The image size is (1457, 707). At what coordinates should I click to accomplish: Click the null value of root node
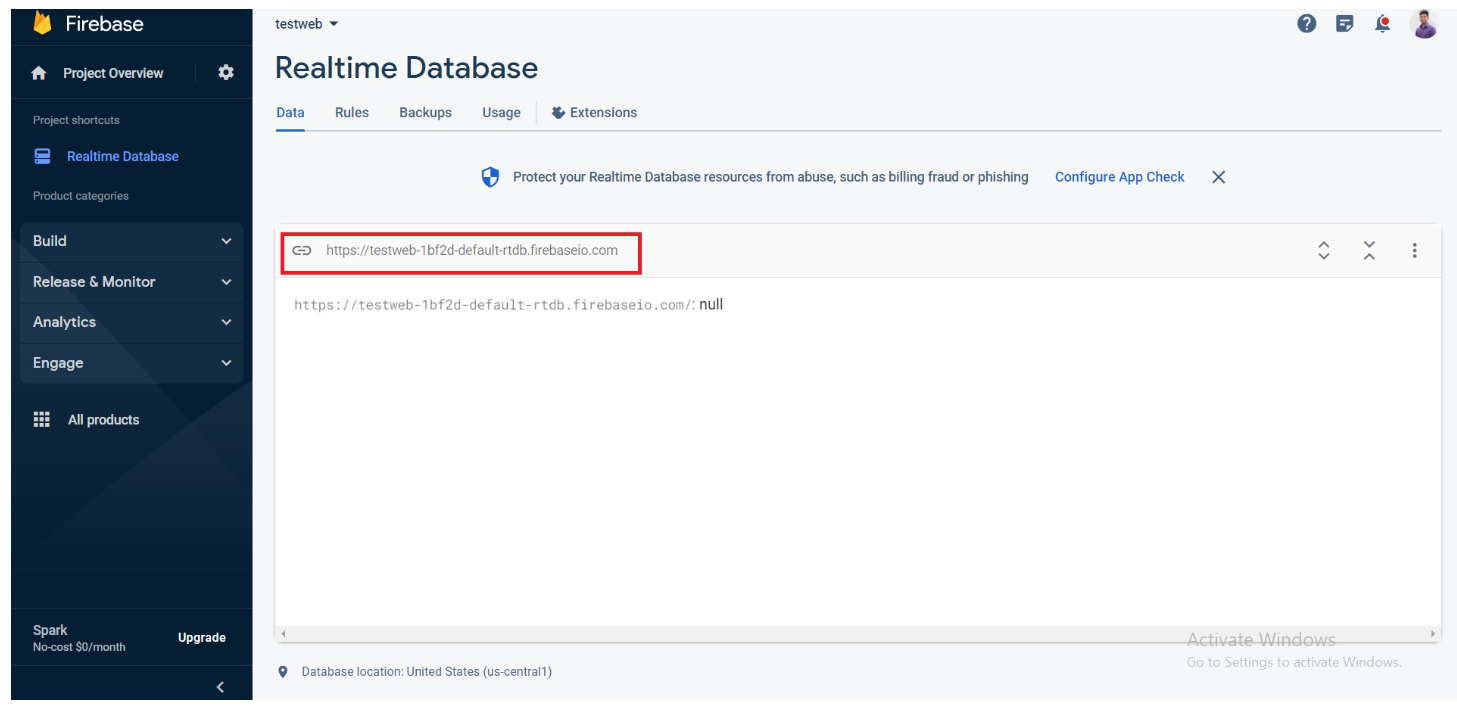pos(711,305)
